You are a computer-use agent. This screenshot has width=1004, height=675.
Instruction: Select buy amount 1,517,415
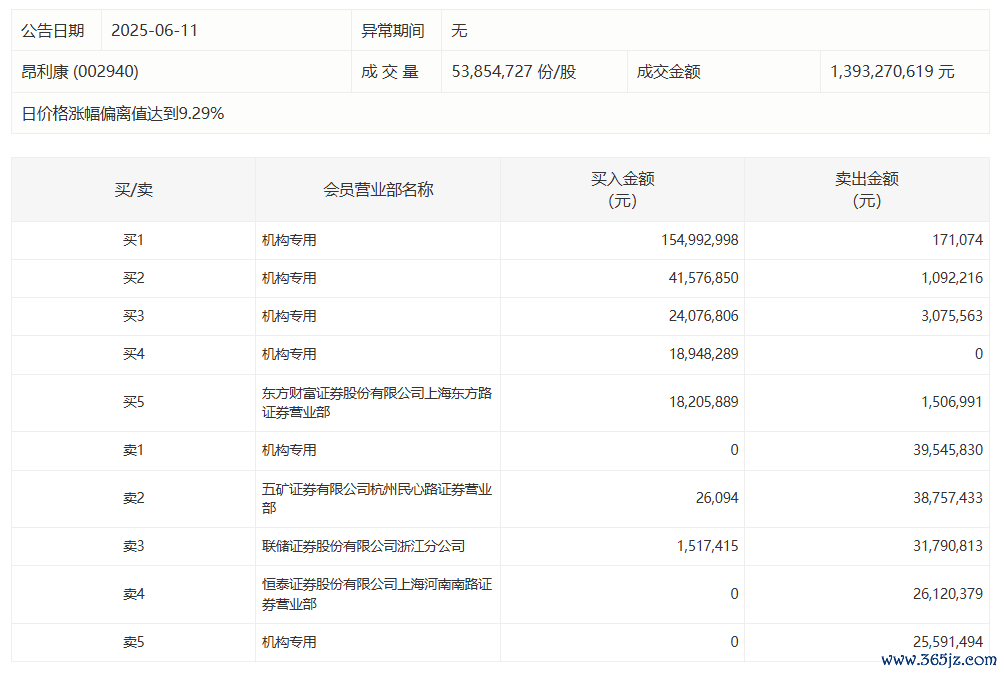tap(708, 546)
